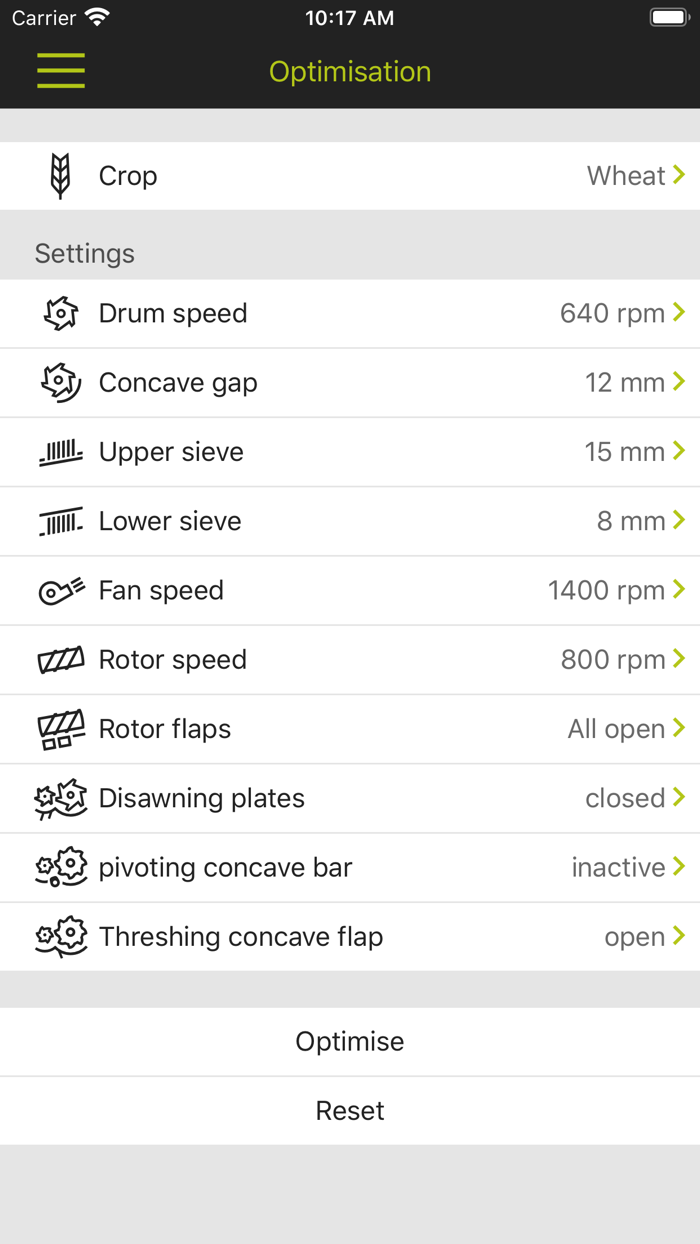Tap the upper sieve icon
The height and width of the screenshot is (1244, 700).
point(61,452)
